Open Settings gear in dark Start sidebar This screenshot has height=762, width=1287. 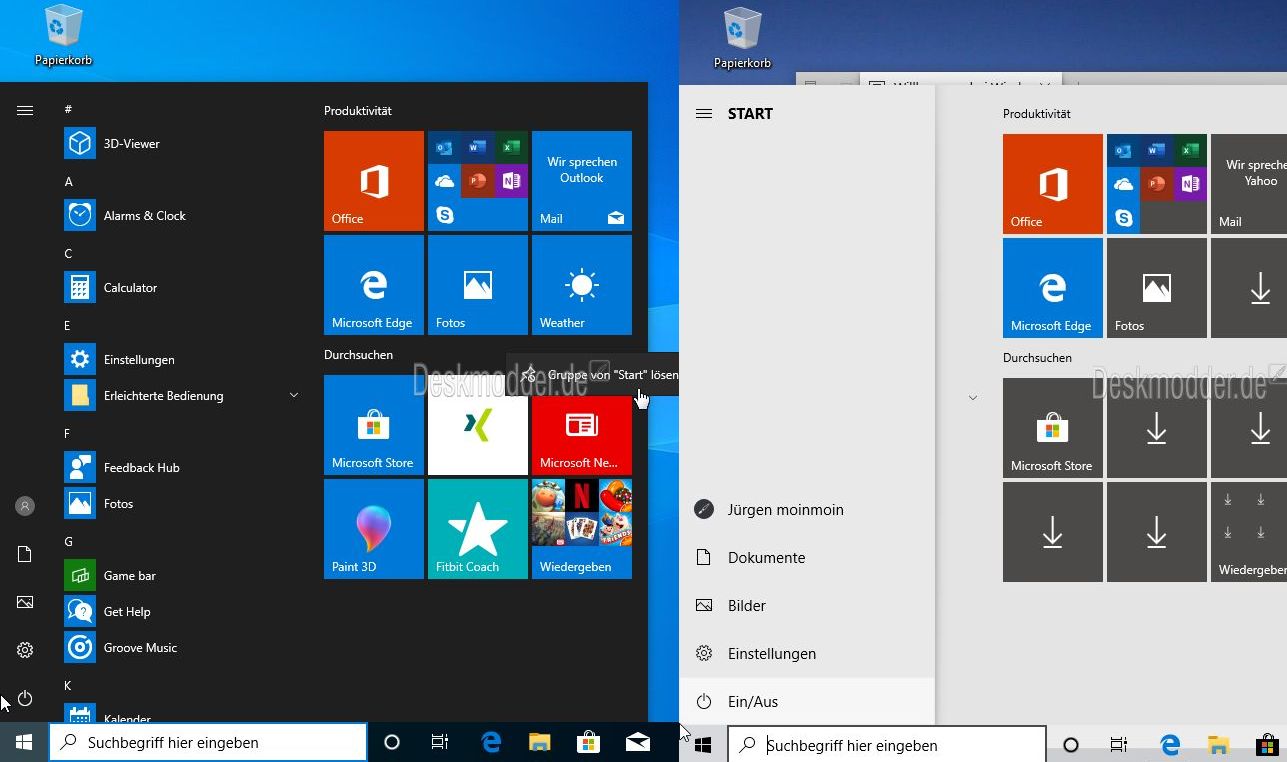tap(25, 650)
